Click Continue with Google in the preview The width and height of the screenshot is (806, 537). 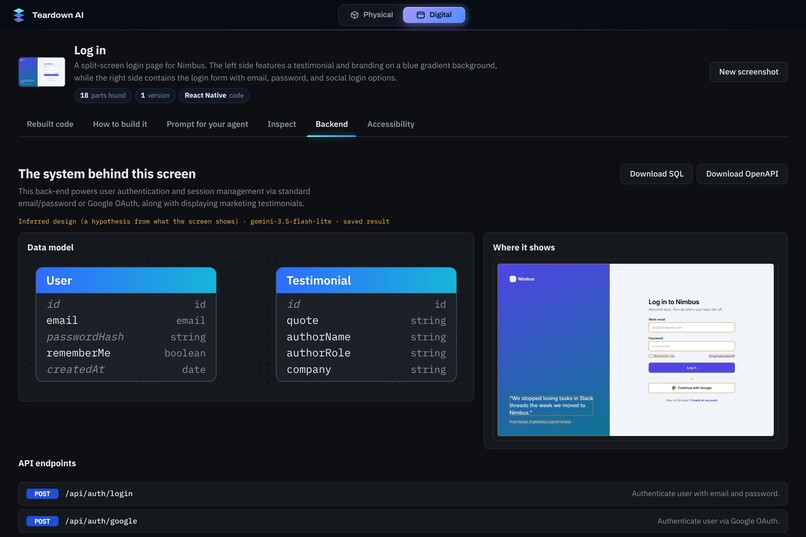coord(691,388)
